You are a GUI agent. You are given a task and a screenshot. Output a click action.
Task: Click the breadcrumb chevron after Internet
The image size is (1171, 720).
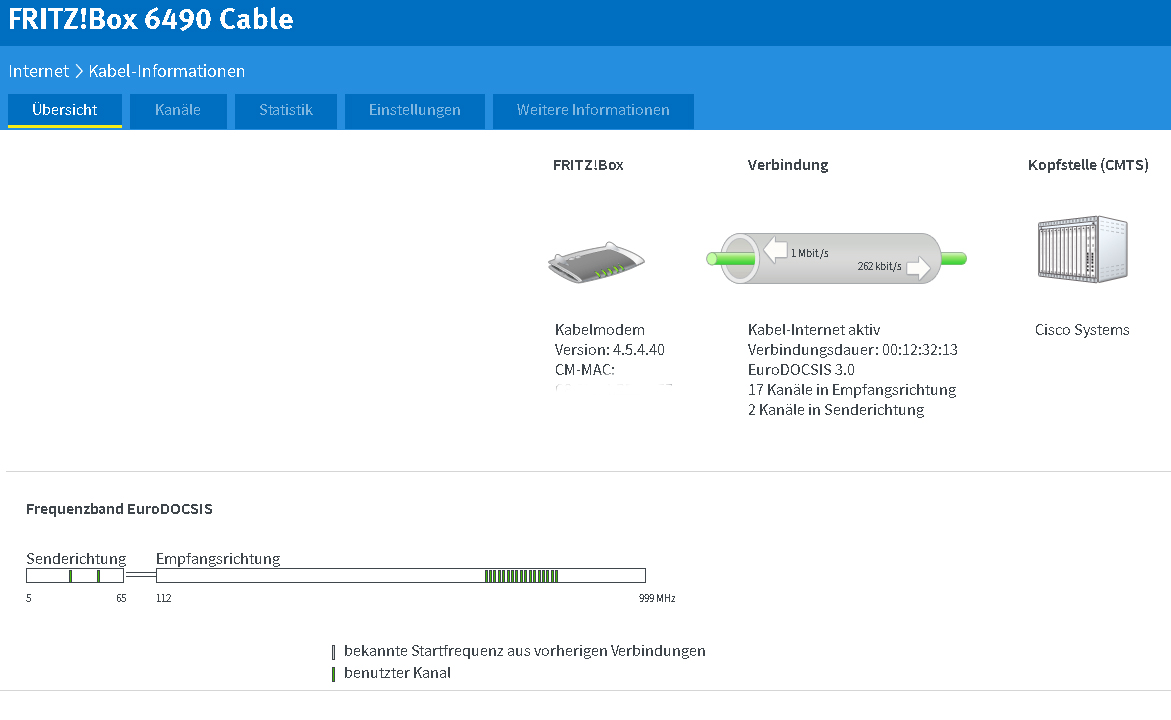tap(79, 71)
